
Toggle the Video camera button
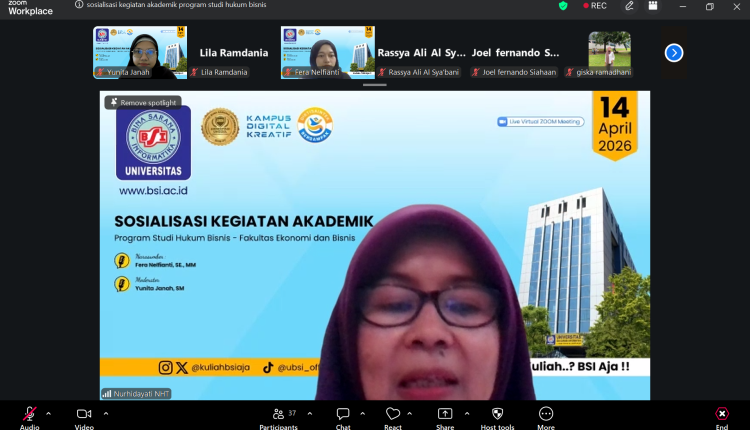pyautogui.click(x=84, y=414)
